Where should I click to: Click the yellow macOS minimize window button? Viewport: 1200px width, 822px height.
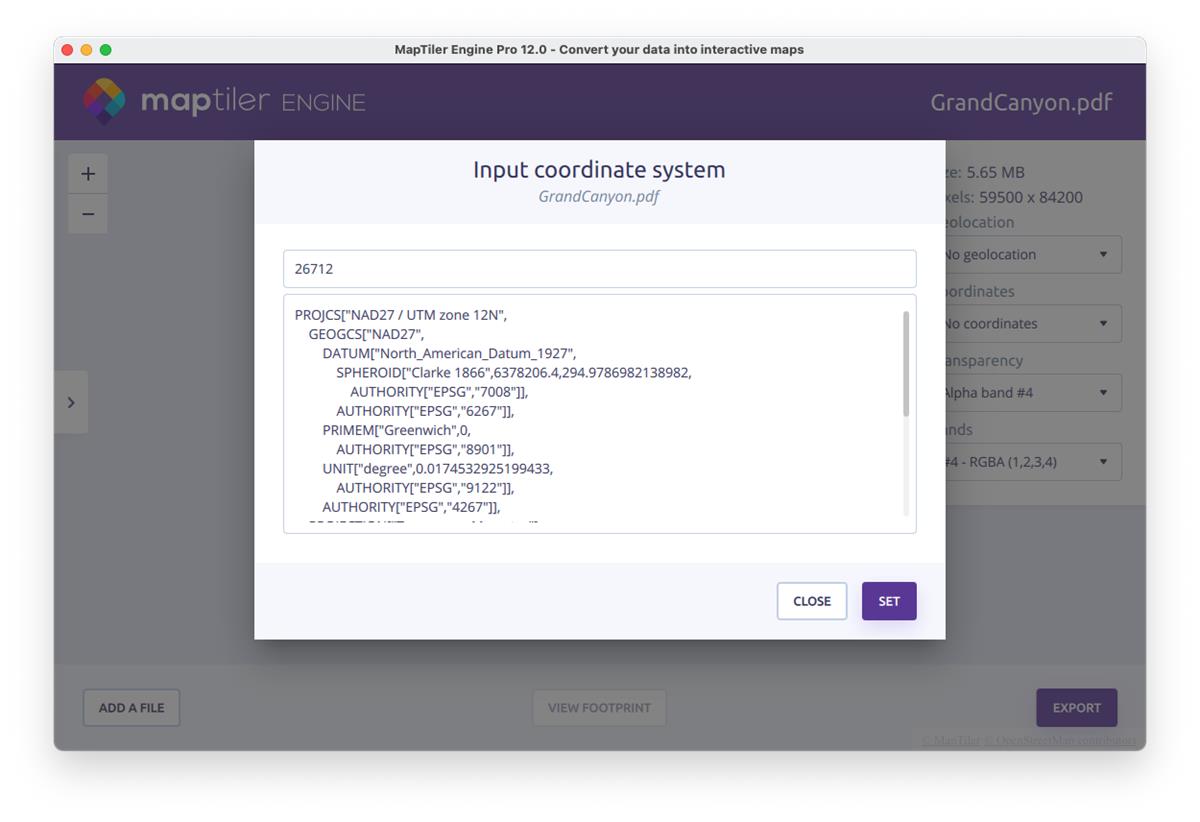(x=87, y=50)
